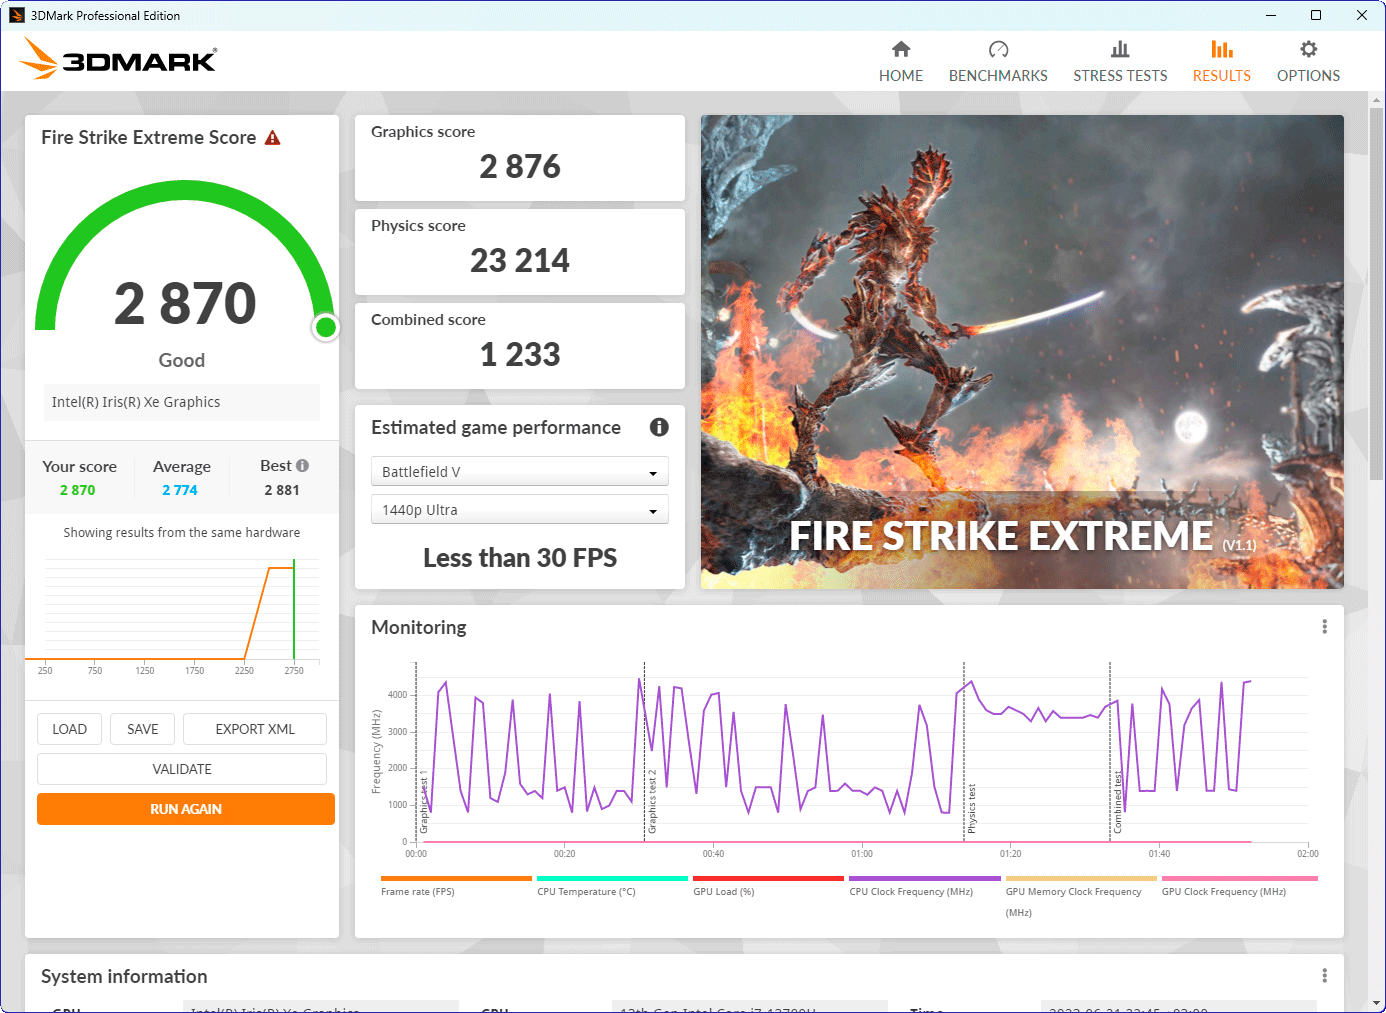This screenshot has width=1386, height=1013.
Task: Open the Options tab
Action: pos(1308,62)
